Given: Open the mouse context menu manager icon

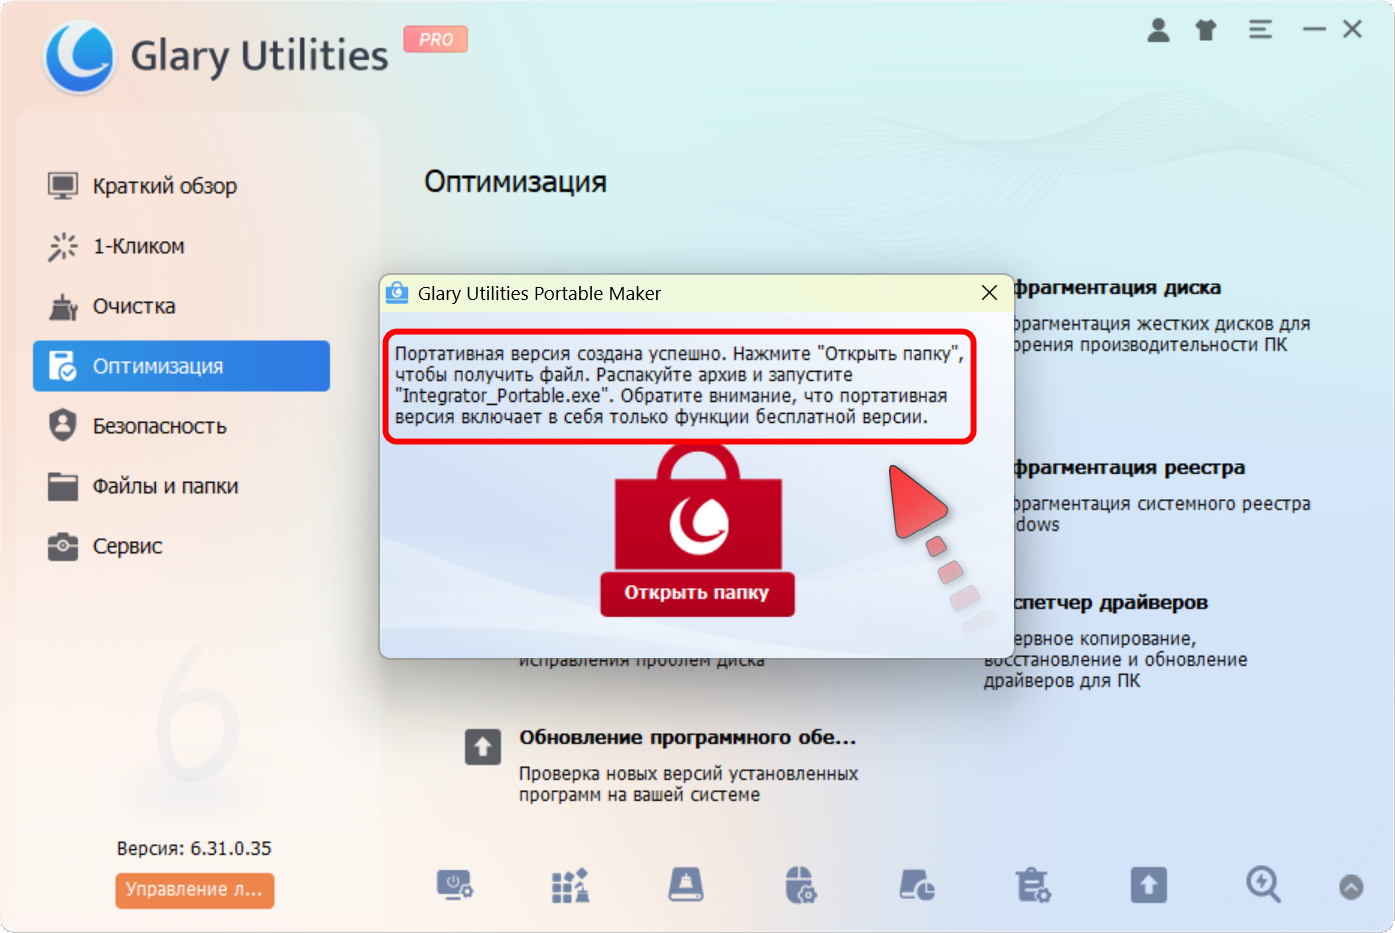Looking at the screenshot, I should tap(801, 885).
